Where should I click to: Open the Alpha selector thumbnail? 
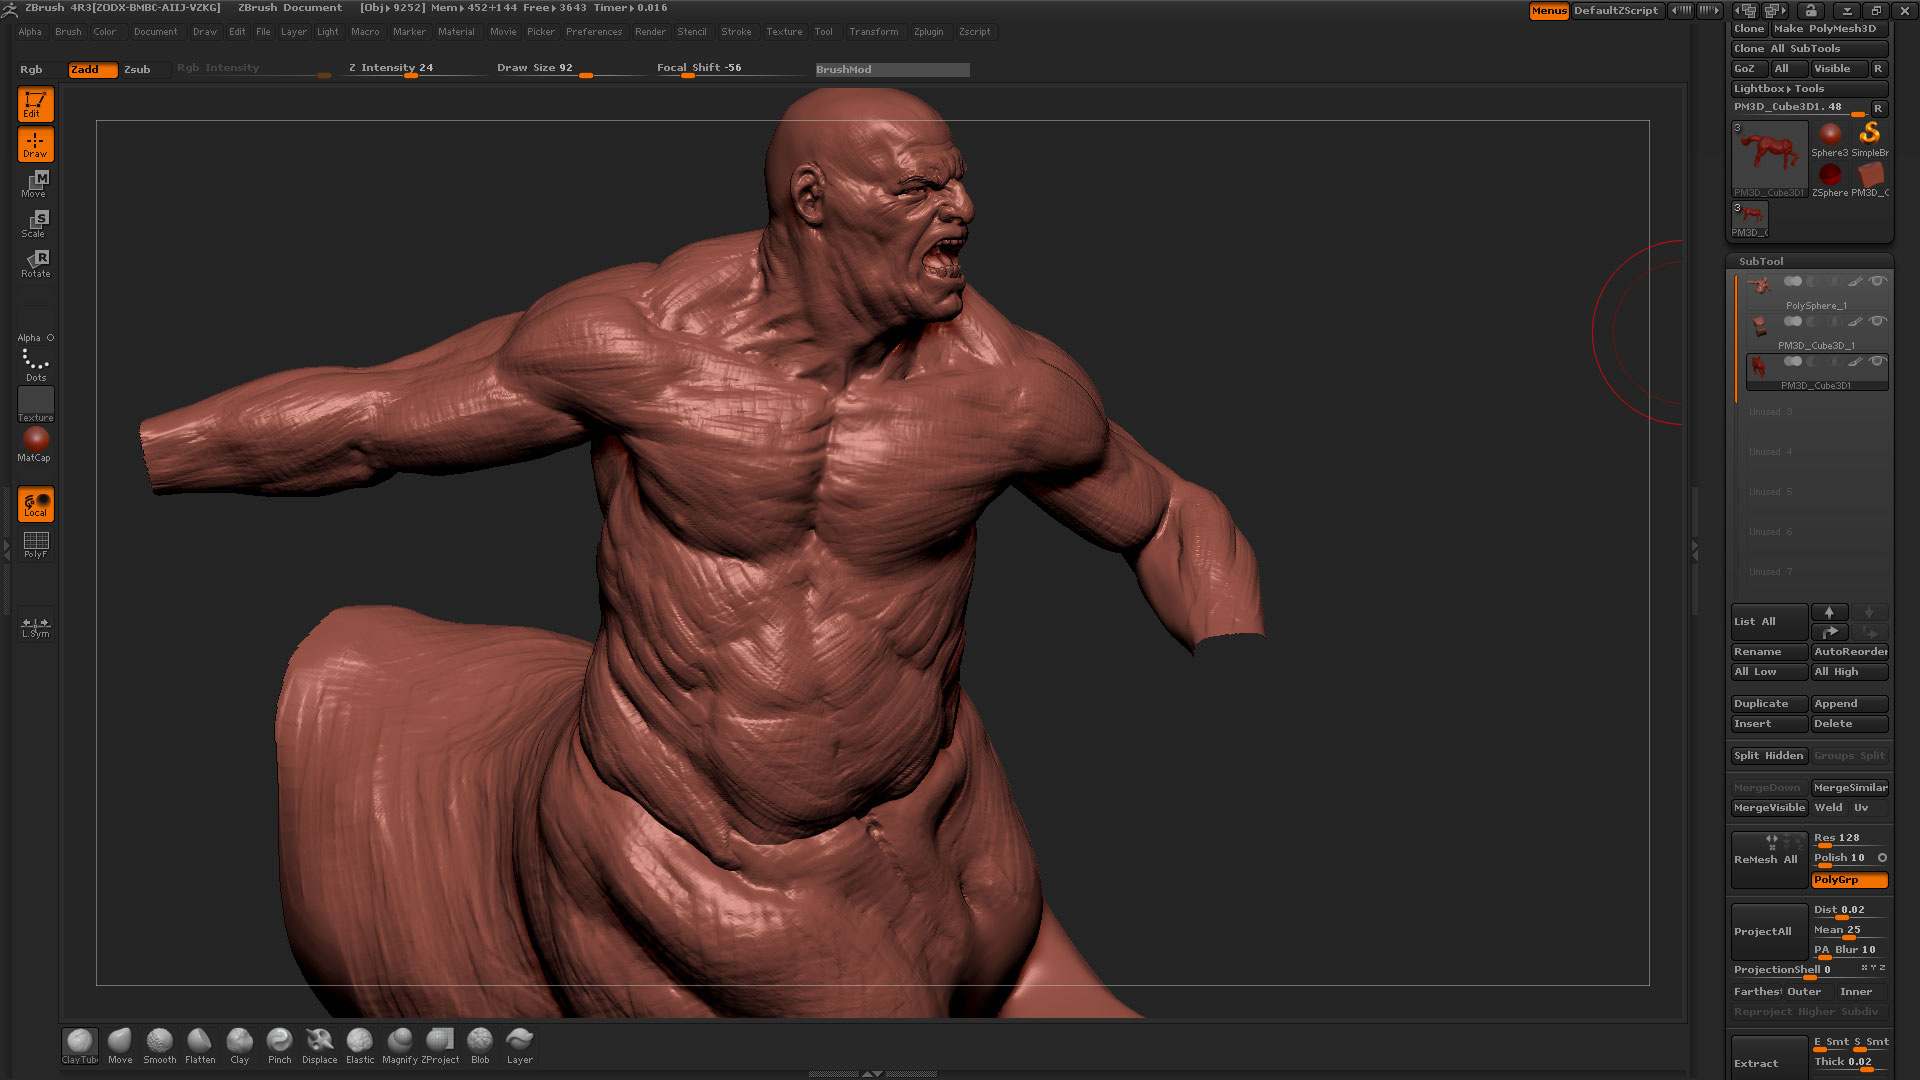tap(36, 324)
